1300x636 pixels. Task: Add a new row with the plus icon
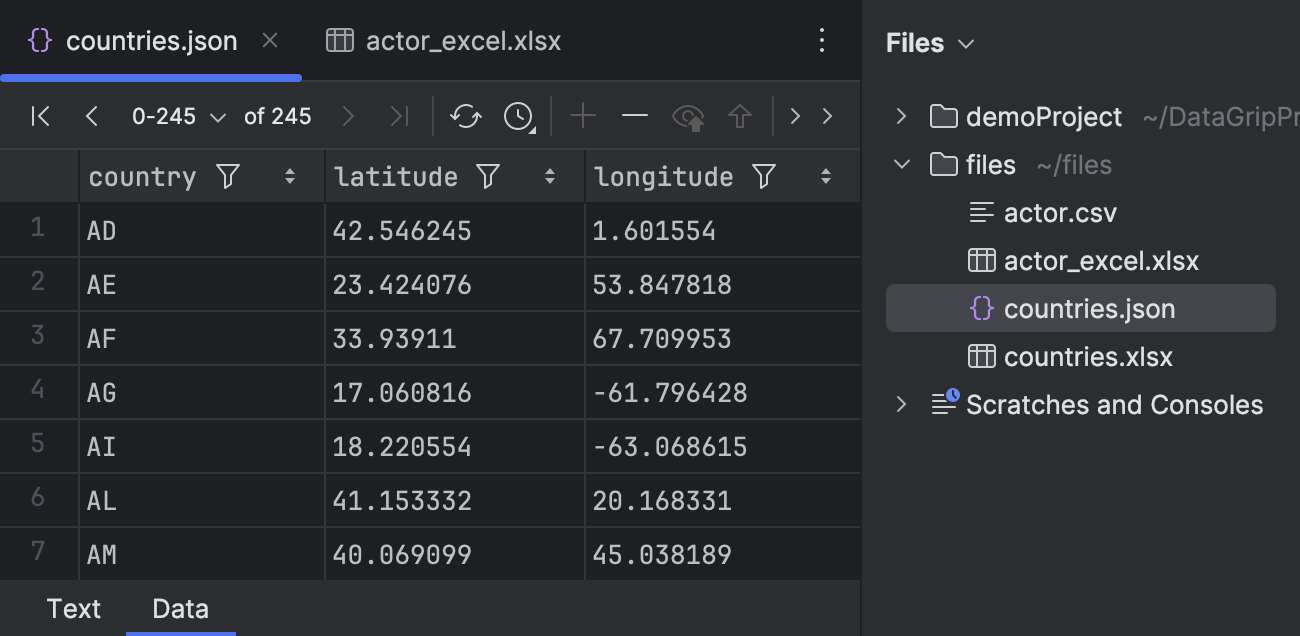582,116
